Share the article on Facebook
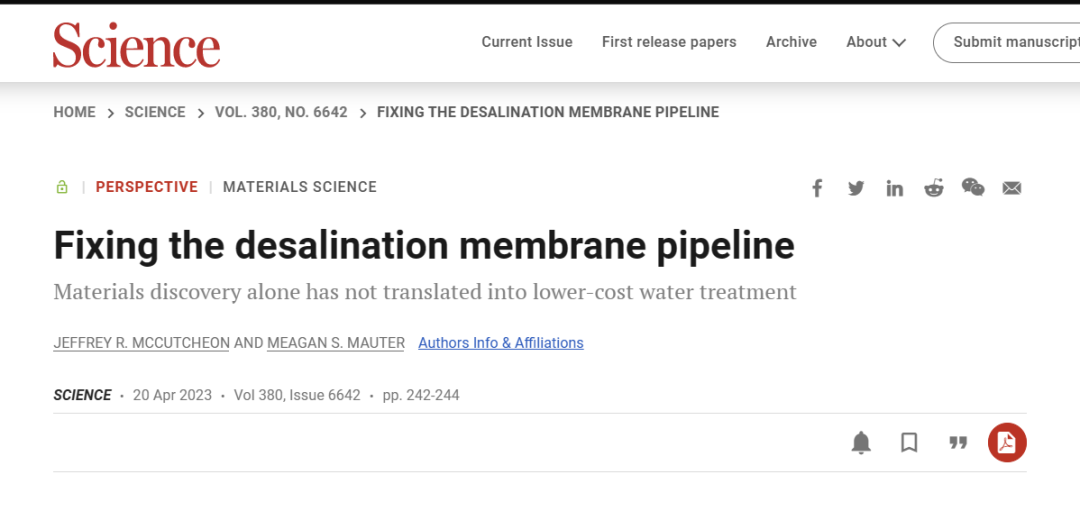 (x=817, y=188)
